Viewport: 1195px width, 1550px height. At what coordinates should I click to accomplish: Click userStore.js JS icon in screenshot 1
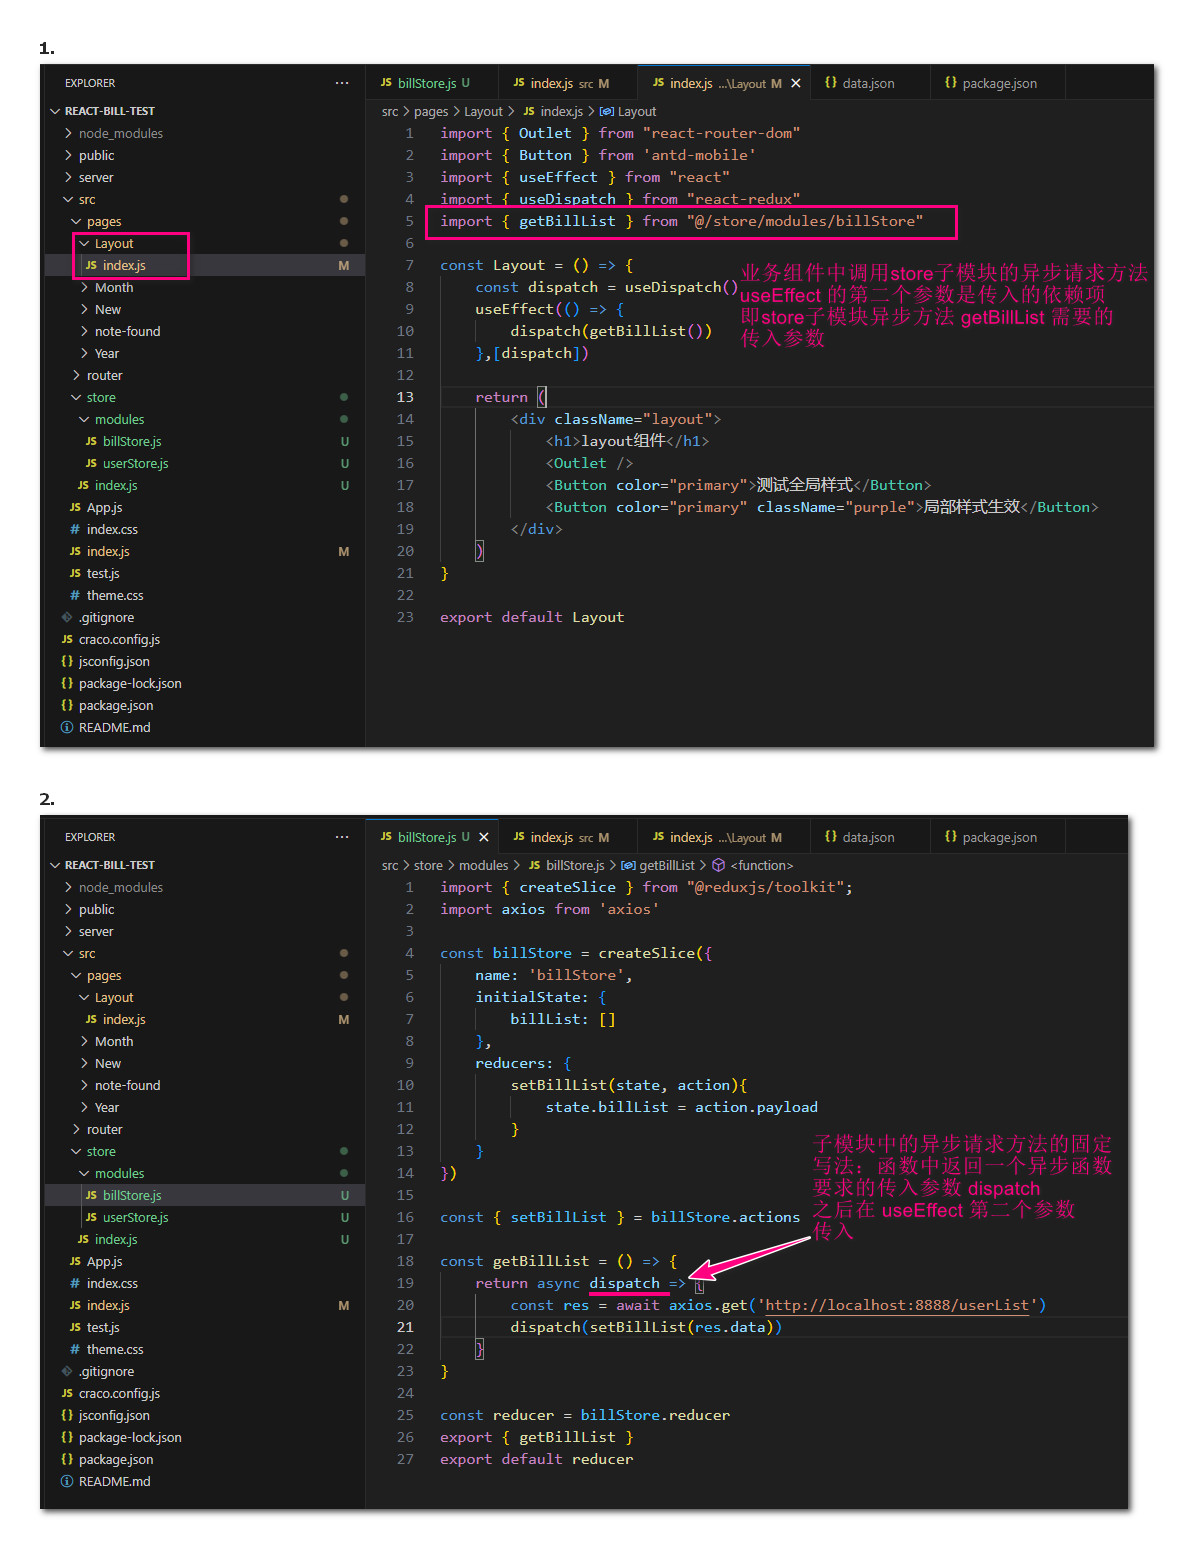pyautogui.click(x=91, y=463)
